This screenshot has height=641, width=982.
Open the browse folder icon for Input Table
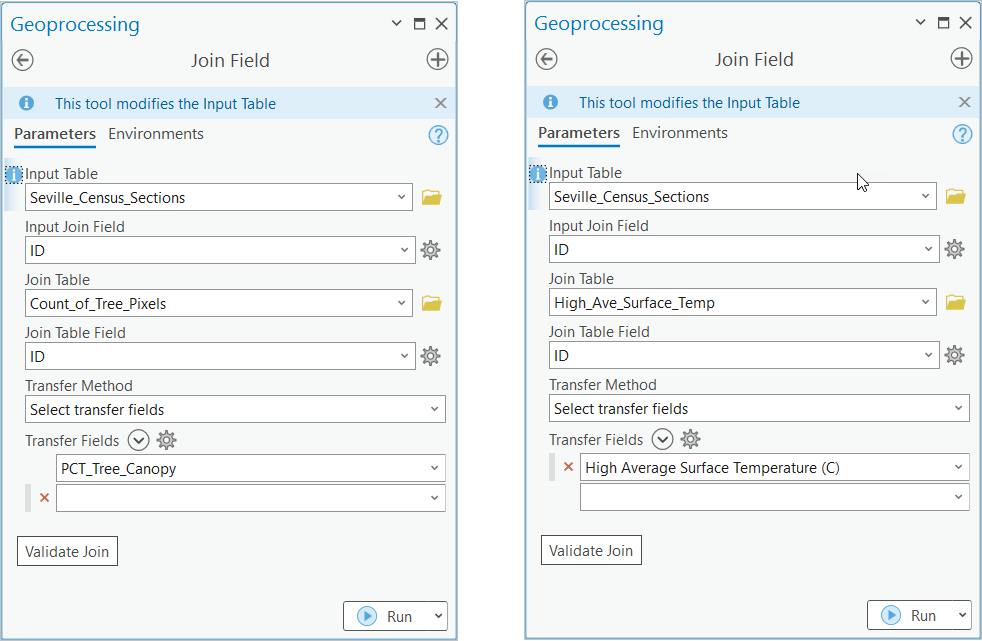click(x=431, y=197)
